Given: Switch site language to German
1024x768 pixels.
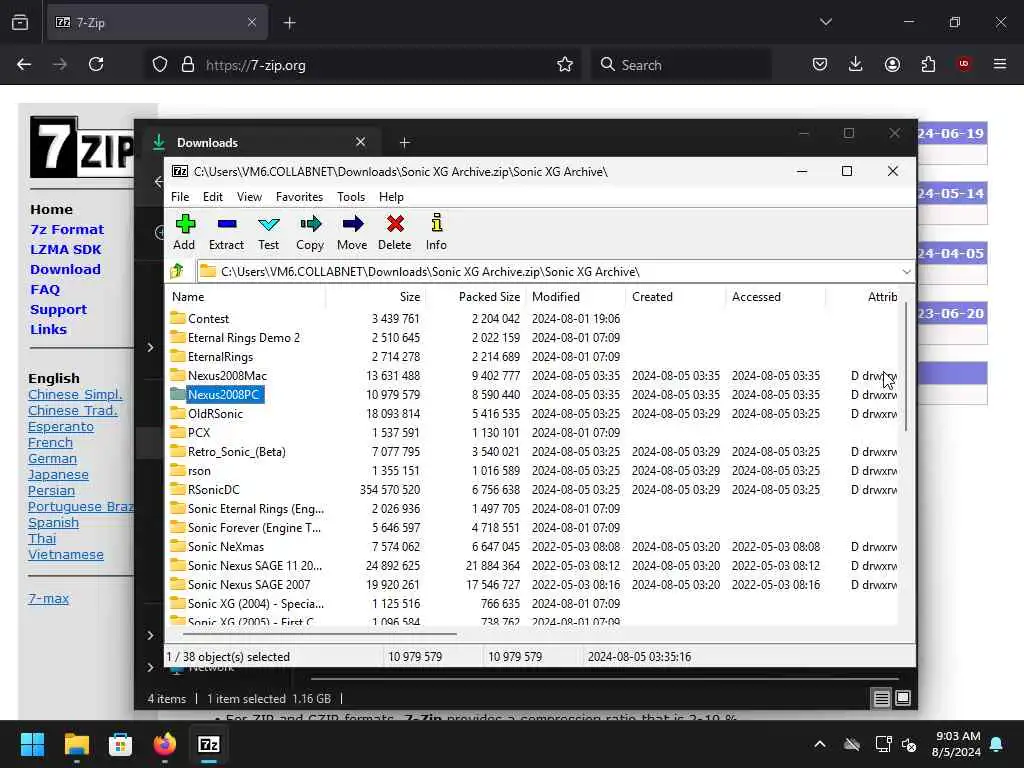Looking at the screenshot, I should click(x=52, y=458).
